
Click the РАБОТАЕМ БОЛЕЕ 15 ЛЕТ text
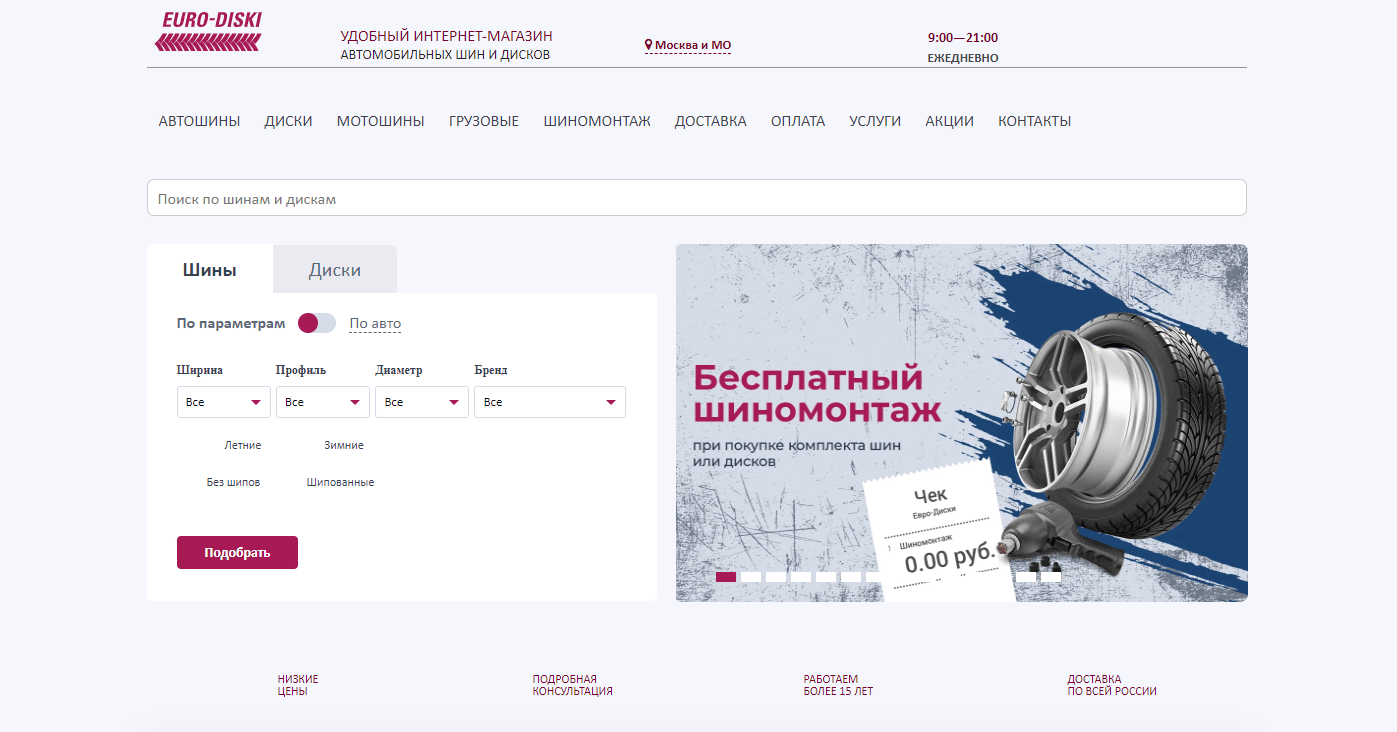[x=838, y=685]
